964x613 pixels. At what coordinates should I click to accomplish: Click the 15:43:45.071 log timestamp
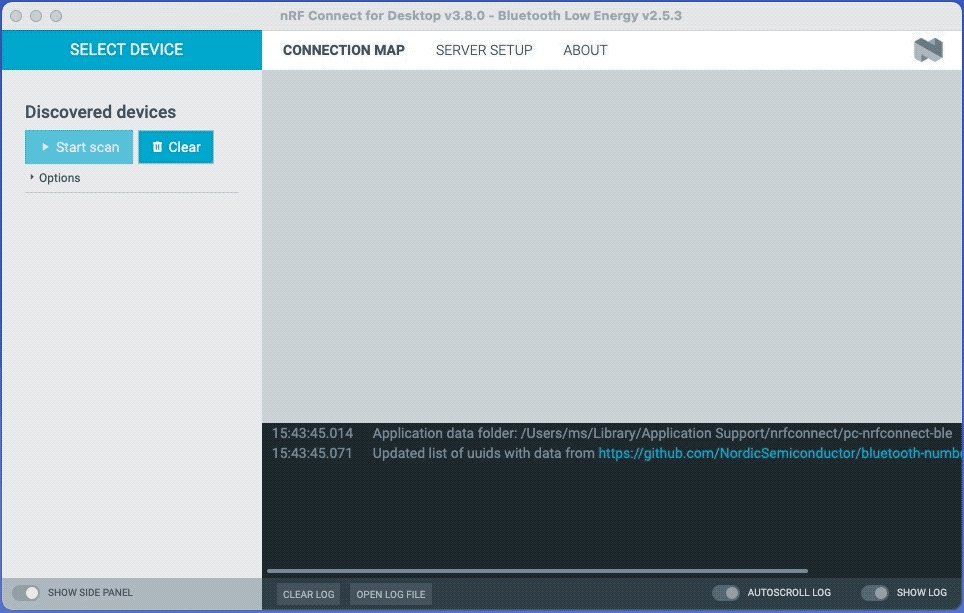[312, 453]
